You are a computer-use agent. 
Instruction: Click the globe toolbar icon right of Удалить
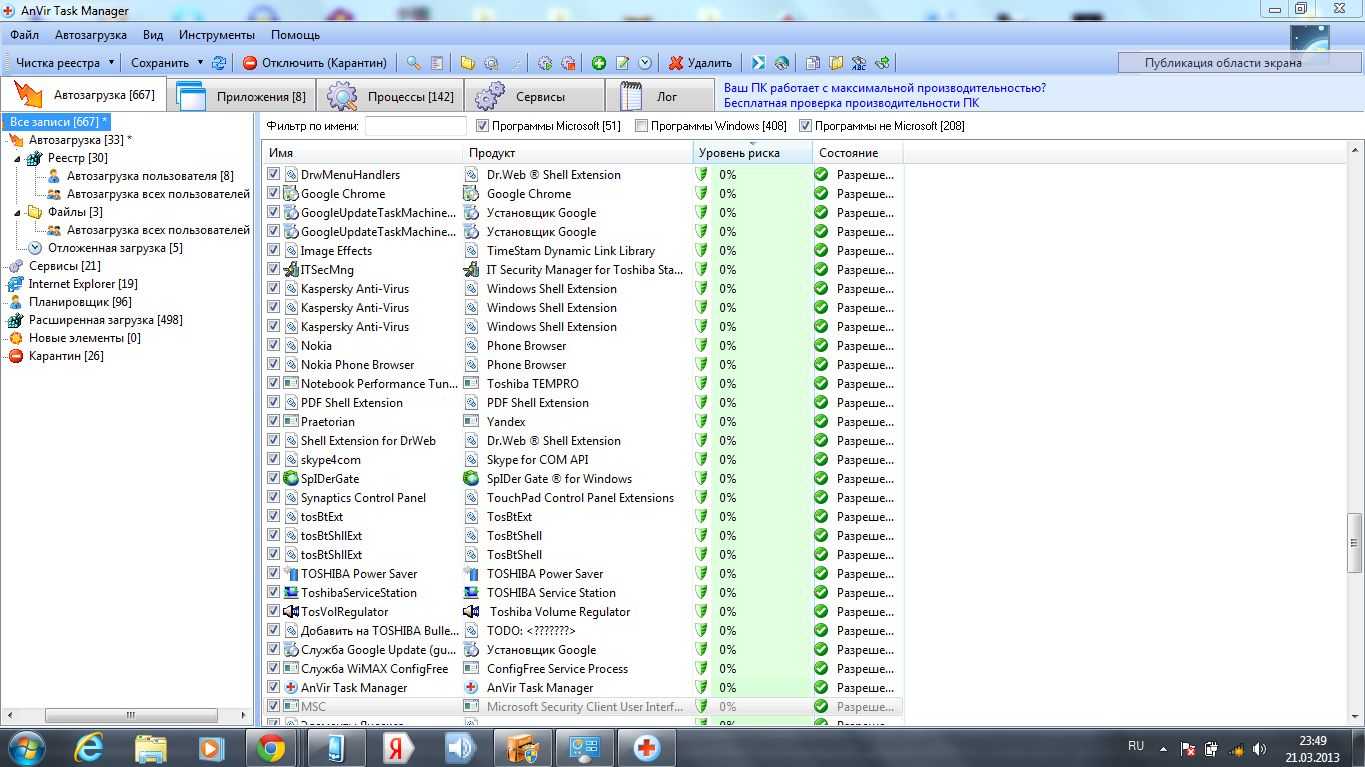(x=781, y=62)
